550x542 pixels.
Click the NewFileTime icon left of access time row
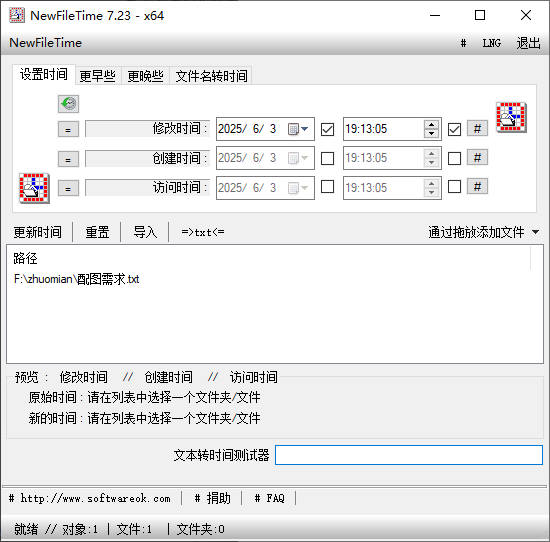click(x=34, y=188)
